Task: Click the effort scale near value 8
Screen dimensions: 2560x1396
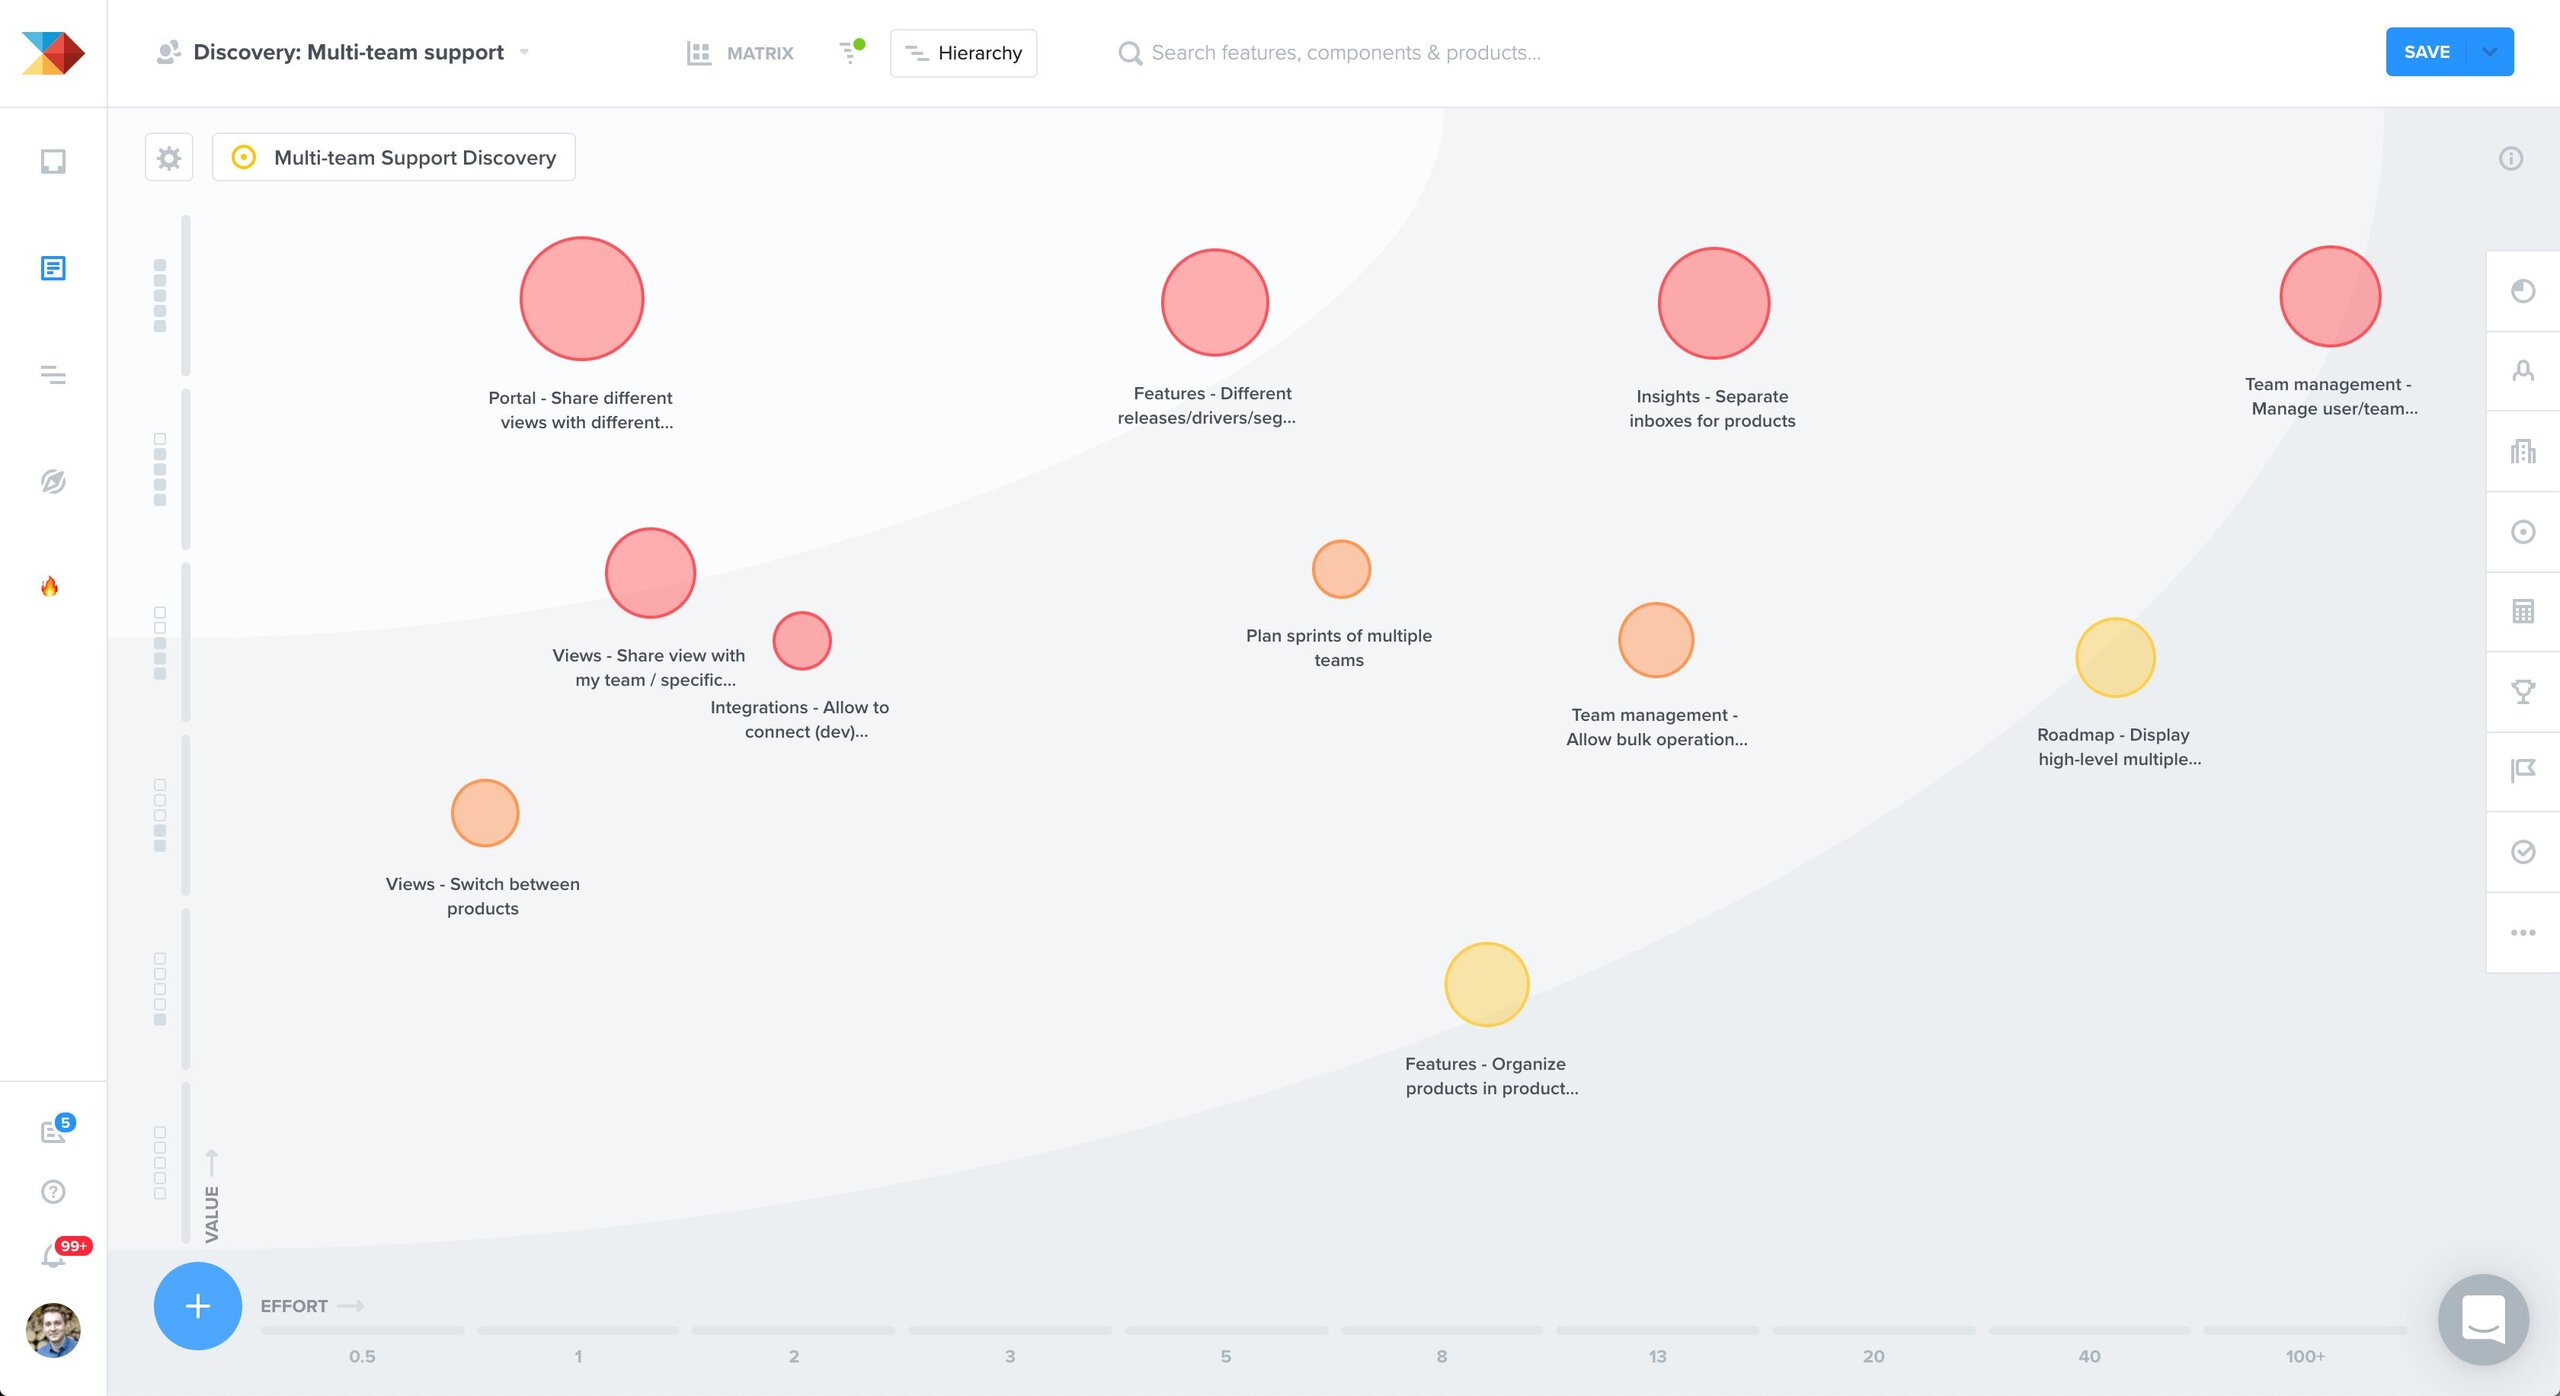Action: point(1442,1330)
